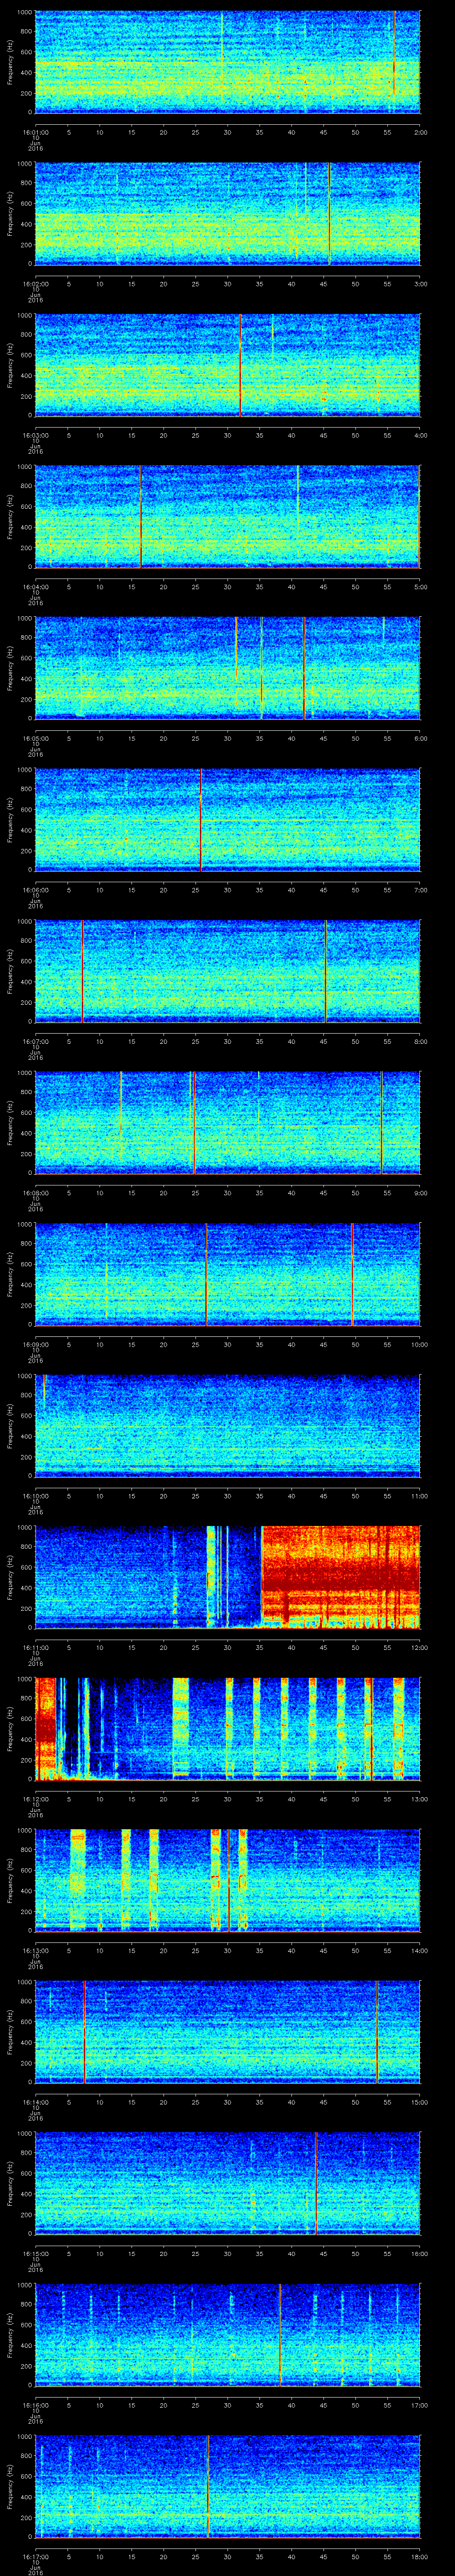Select the spectrogram panel starting at 16:05:00
Image resolution: width=455 pixels, height=2576 pixels.
pyautogui.click(x=227, y=668)
